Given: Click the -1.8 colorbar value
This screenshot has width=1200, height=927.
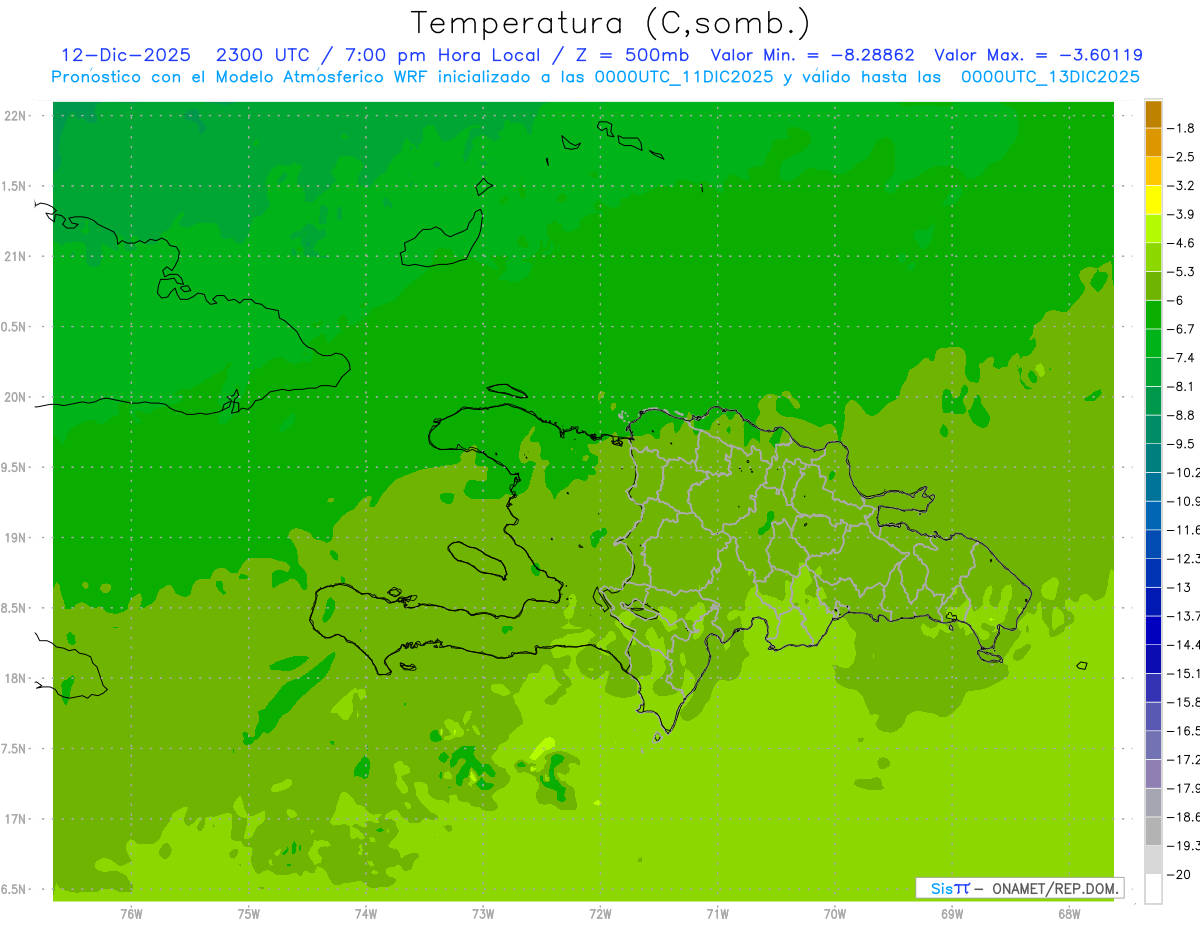Looking at the screenshot, I should [x=1181, y=128].
